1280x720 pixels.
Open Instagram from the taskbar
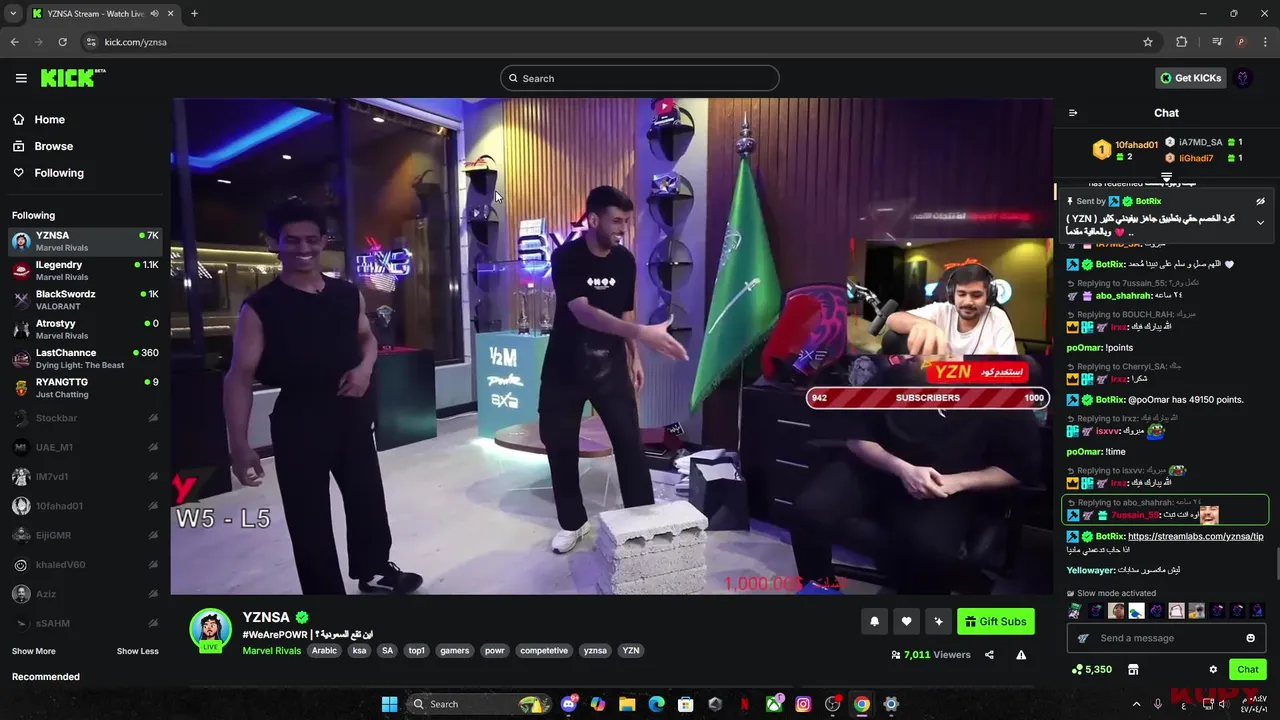click(803, 704)
